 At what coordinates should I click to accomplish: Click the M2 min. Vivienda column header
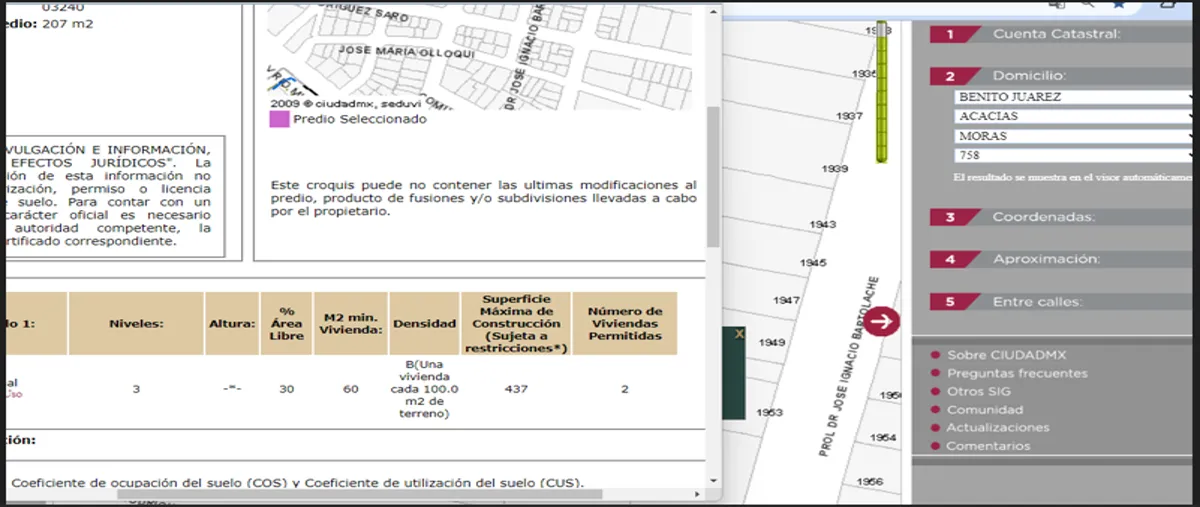(350, 324)
